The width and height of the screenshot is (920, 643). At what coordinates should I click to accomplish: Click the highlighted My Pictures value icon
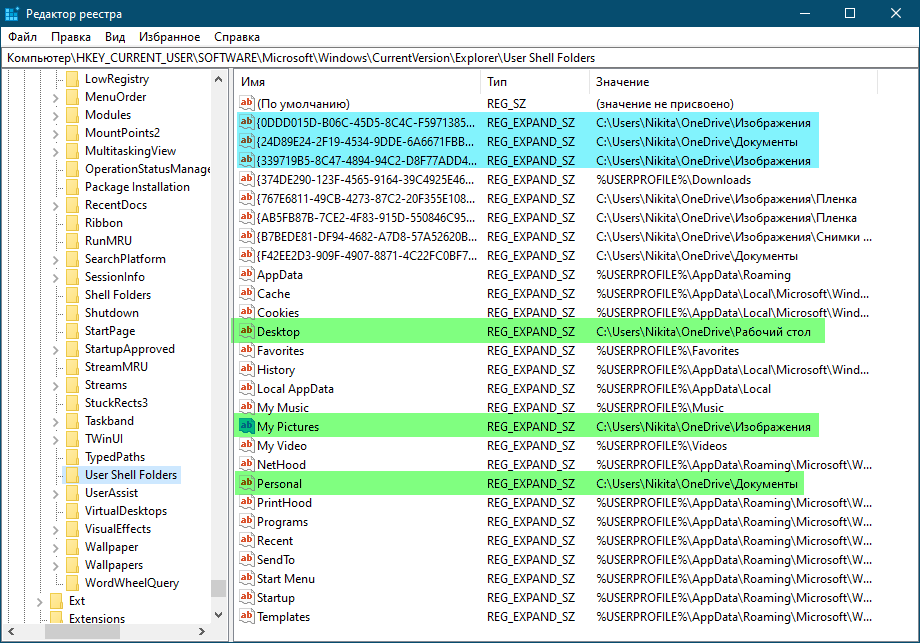coord(246,426)
